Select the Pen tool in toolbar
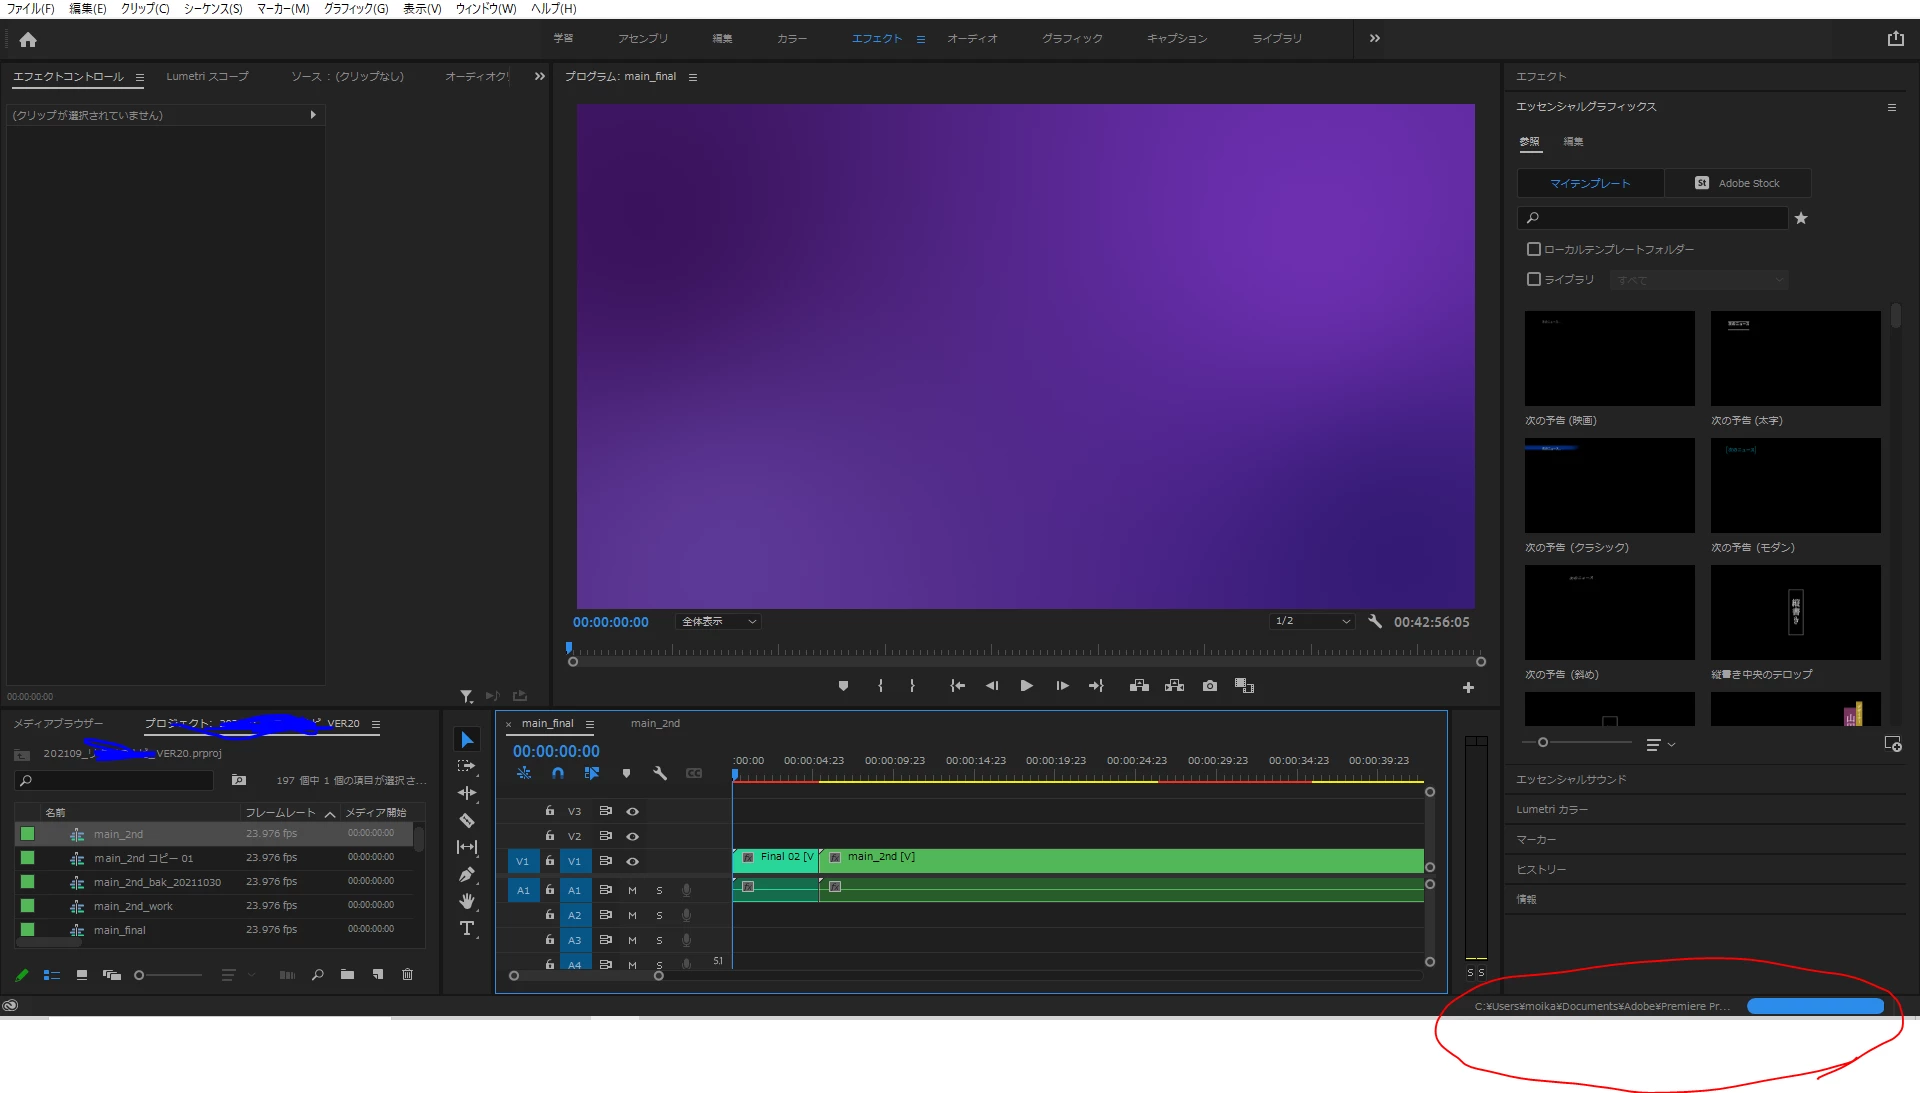 [x=467, y=875]
